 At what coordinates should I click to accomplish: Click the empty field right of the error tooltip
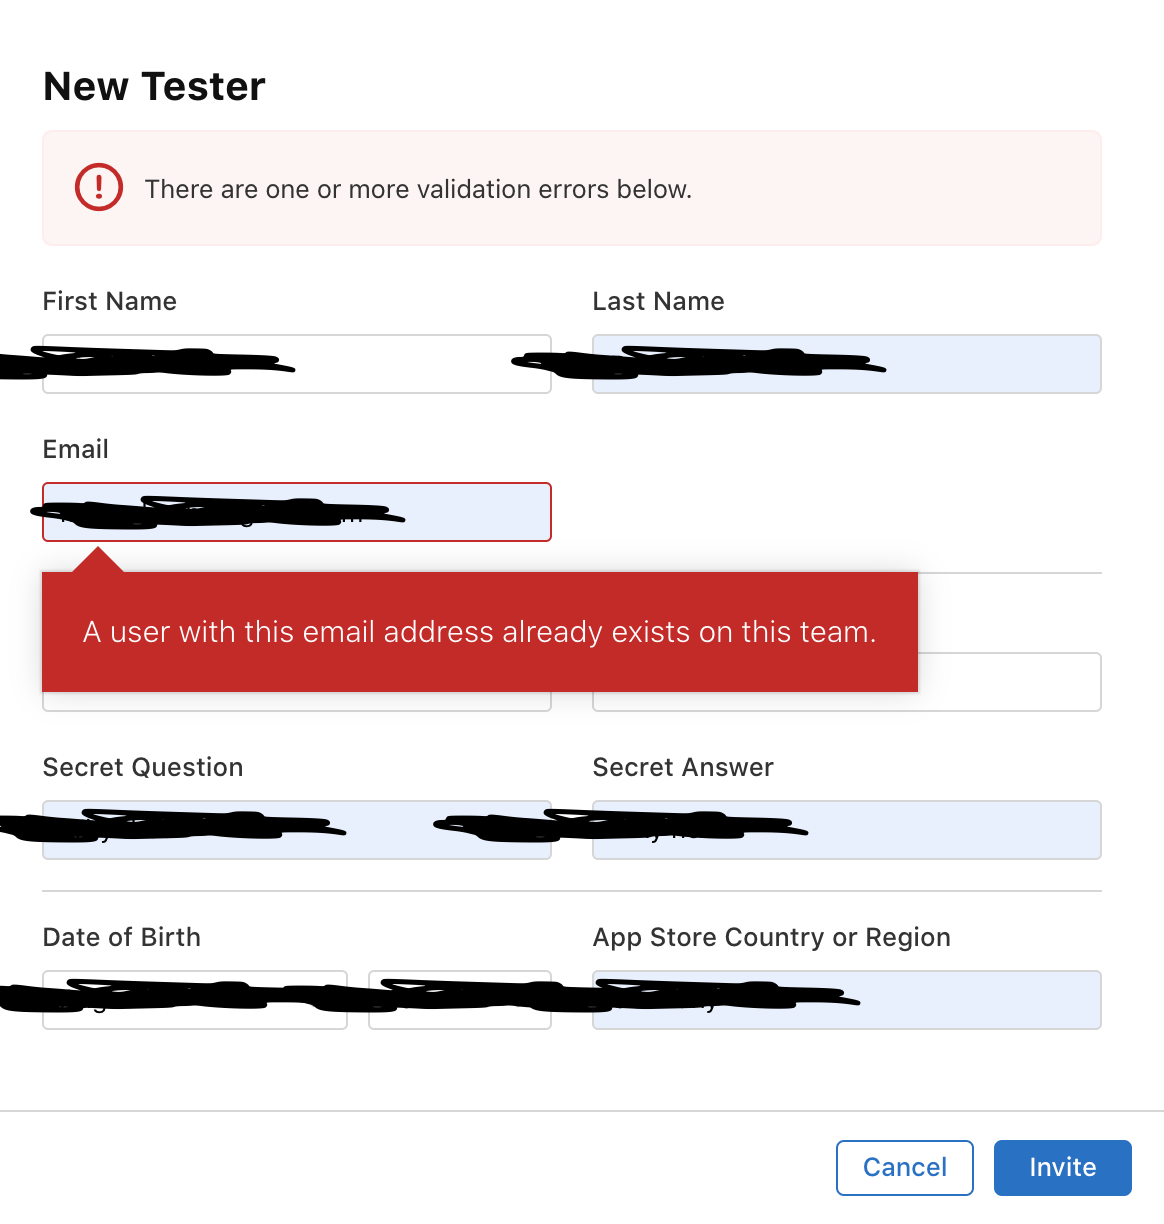1008,682
